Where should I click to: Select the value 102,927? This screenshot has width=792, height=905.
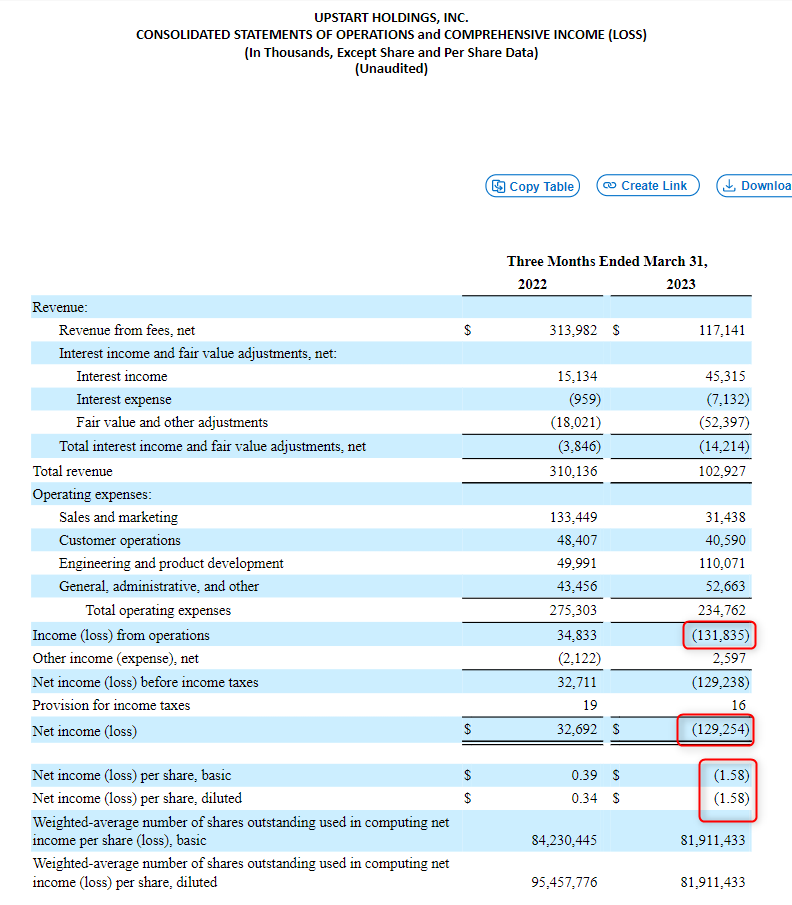tap(722, 471)
